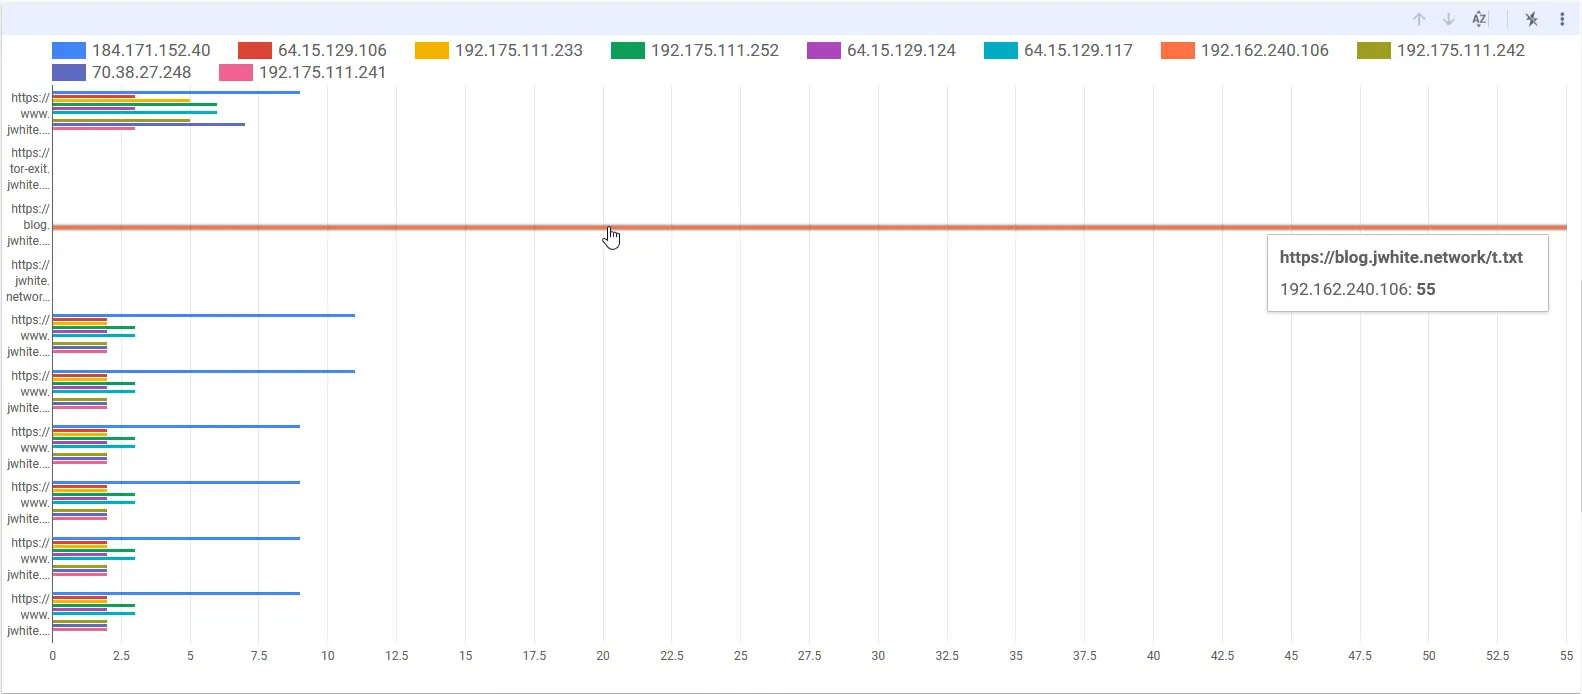Click the long orange blog.jwhite bar
The image size is (1582, 694).
coord(809,227)
